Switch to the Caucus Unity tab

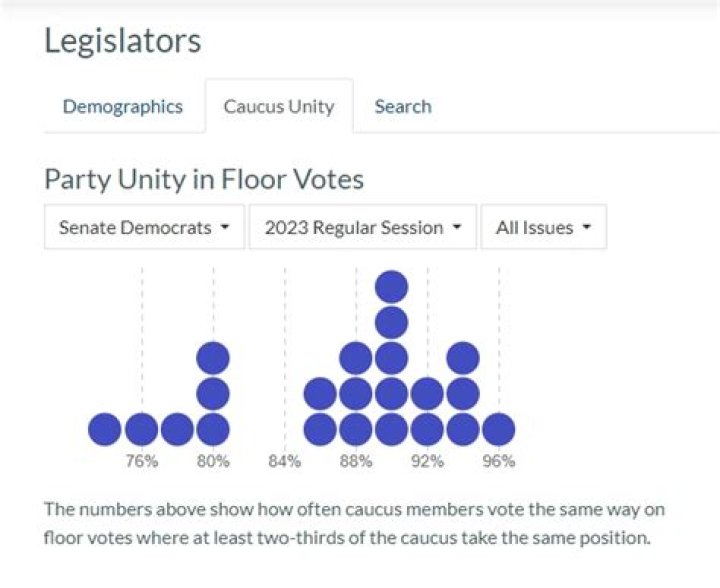coord(278,106)
